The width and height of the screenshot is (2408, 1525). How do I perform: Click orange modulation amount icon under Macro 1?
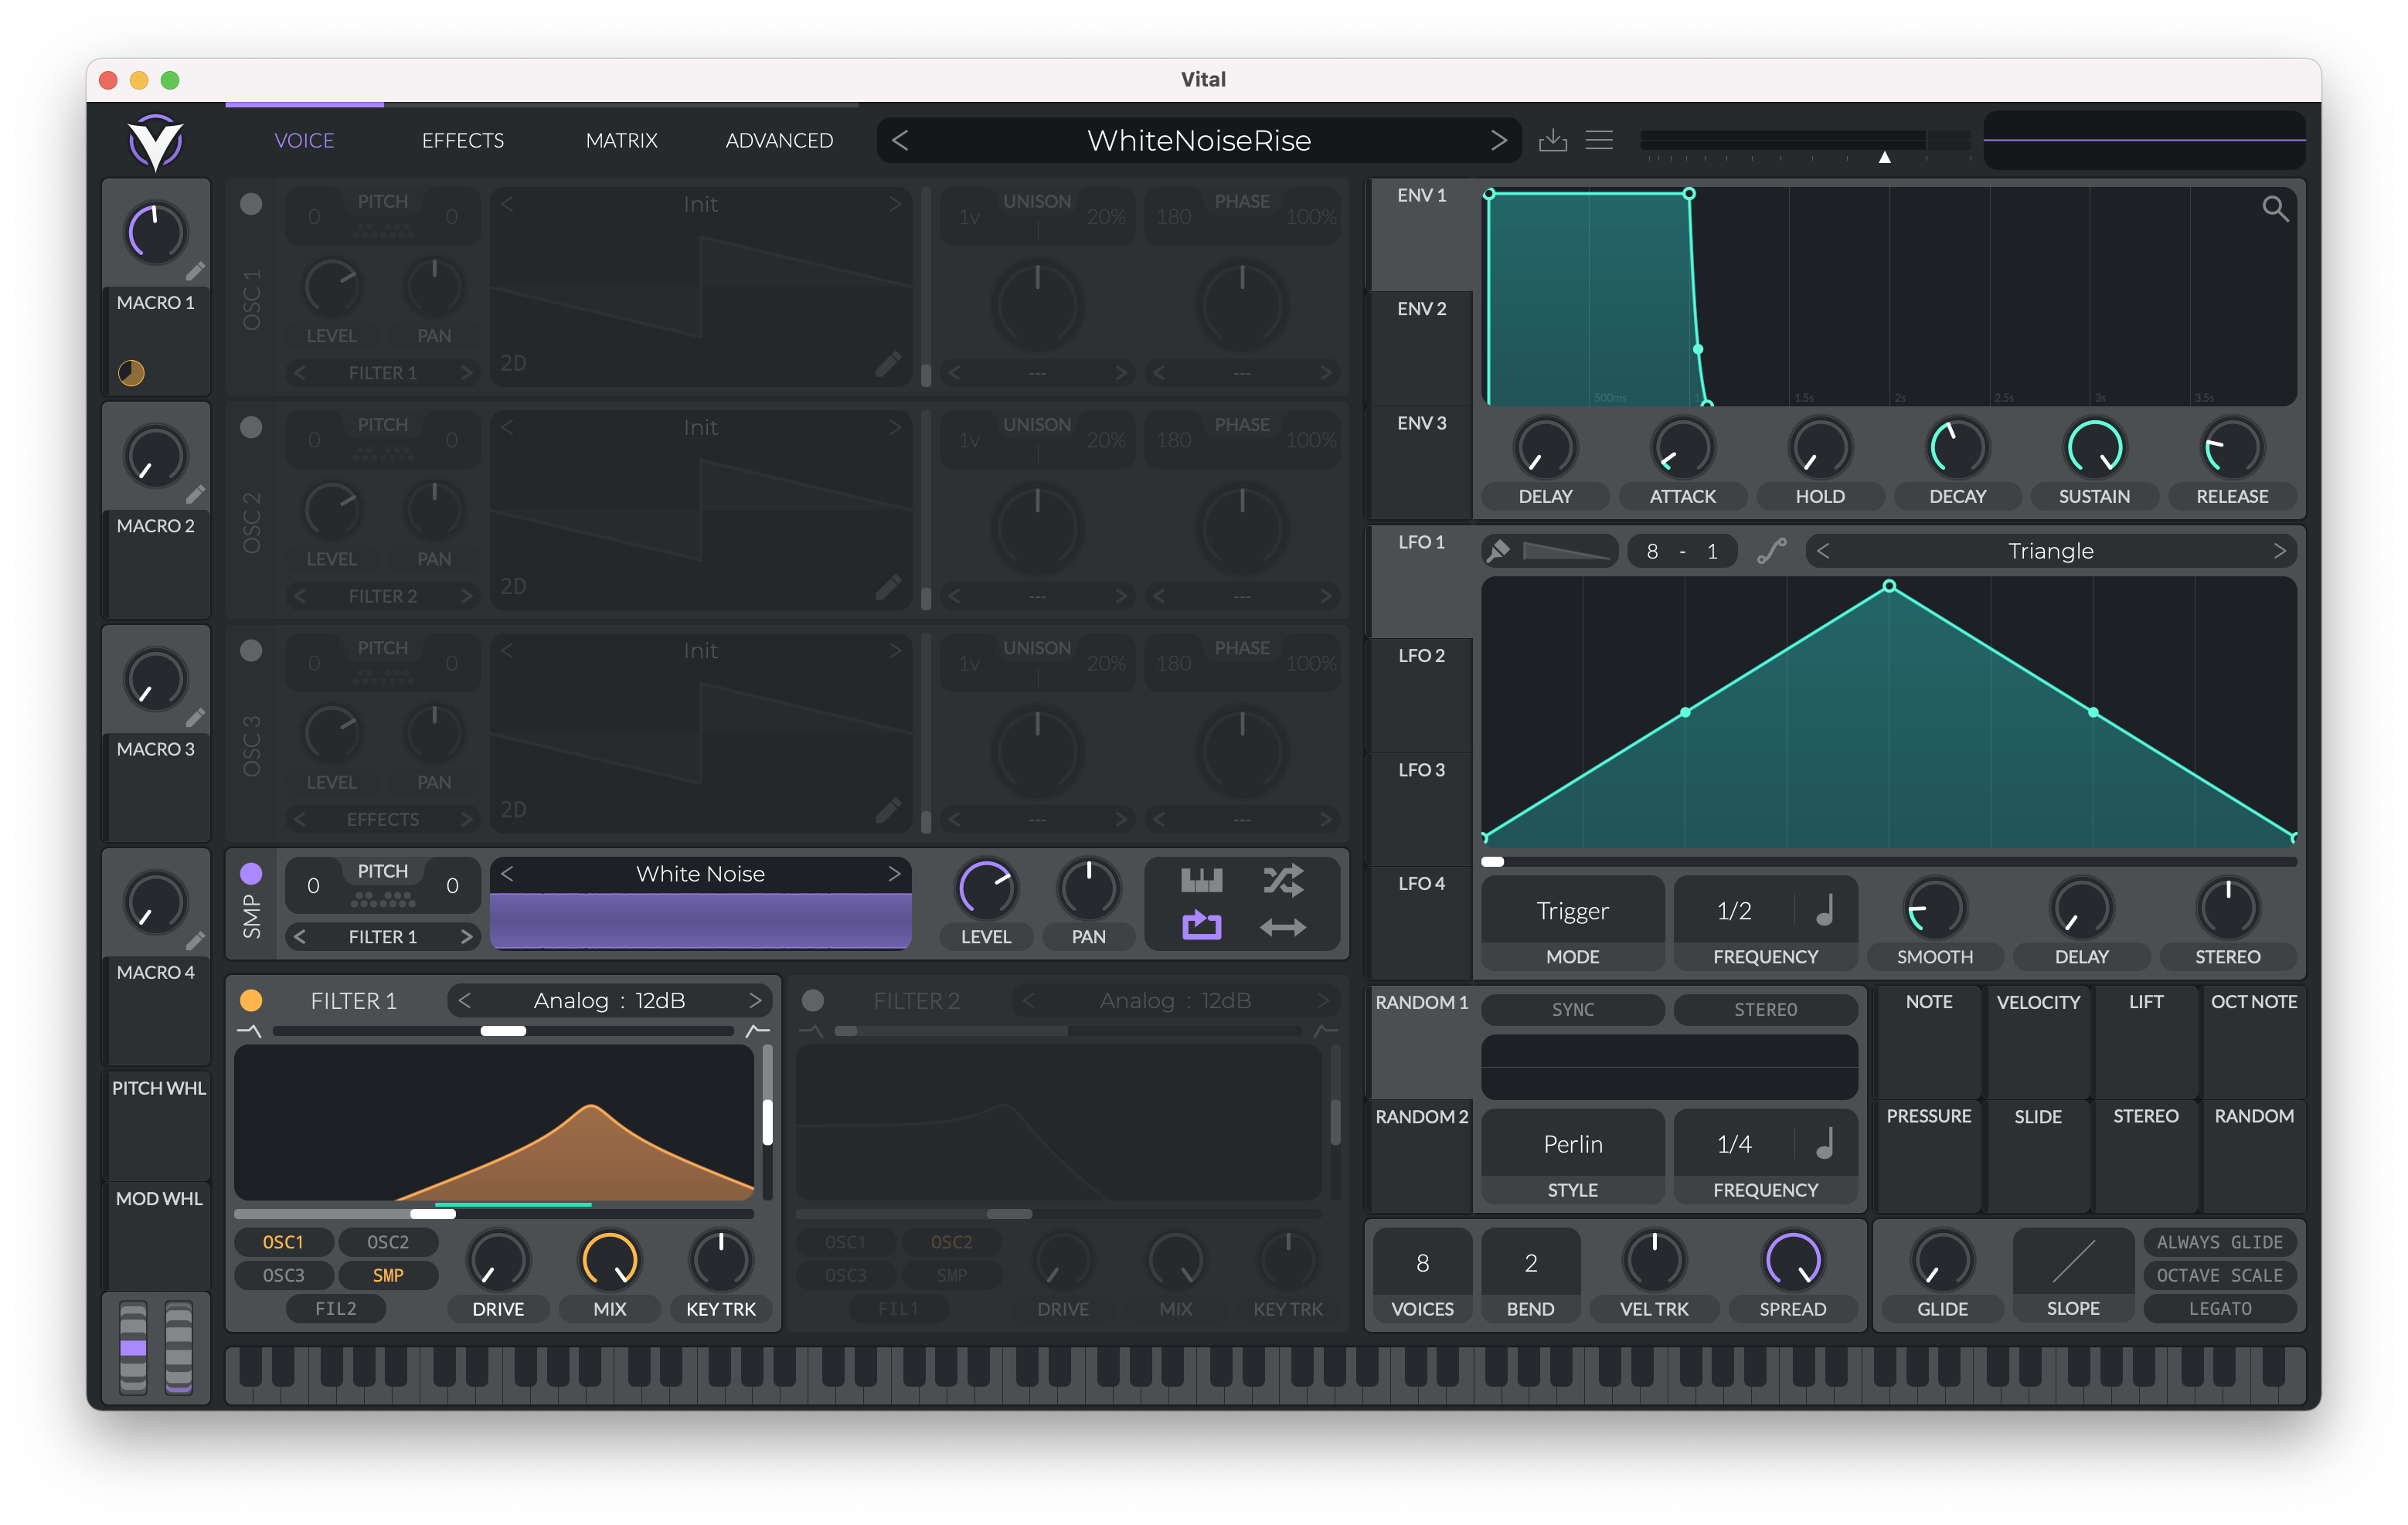click(x=131, y=373)
